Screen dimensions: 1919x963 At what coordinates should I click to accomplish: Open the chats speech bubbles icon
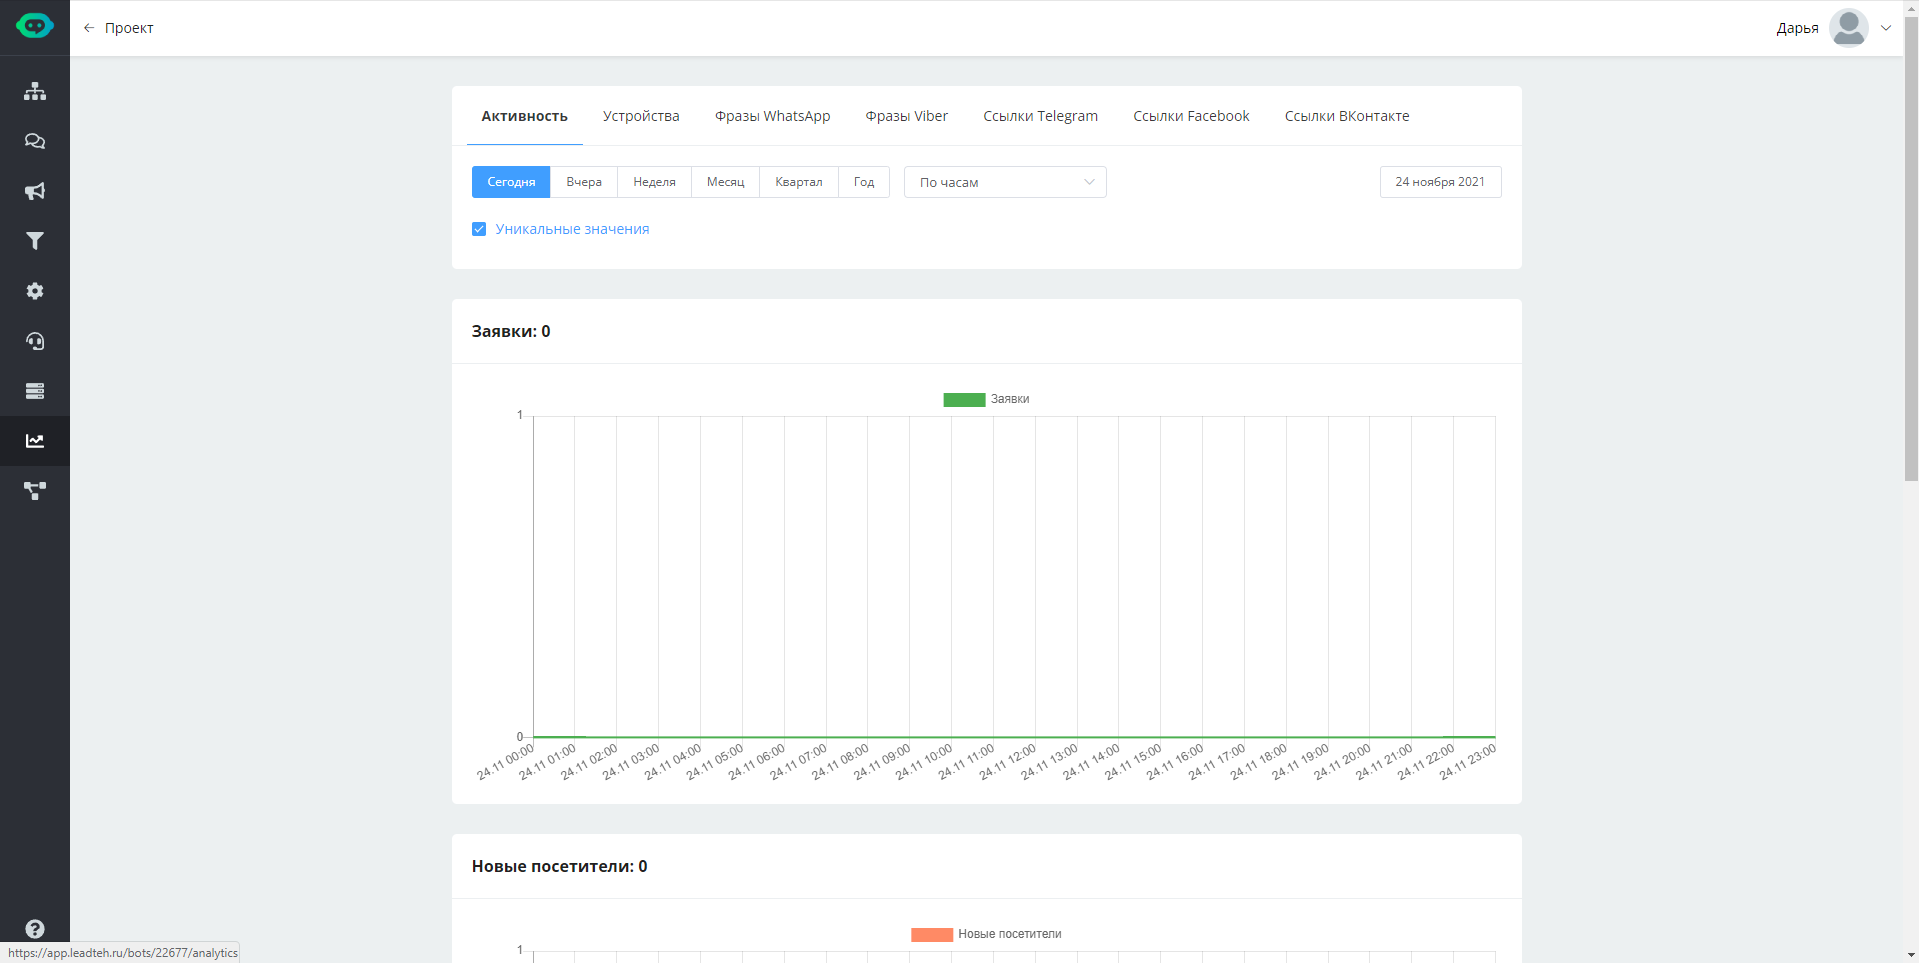pyautogui.click(x=35, y=141)
